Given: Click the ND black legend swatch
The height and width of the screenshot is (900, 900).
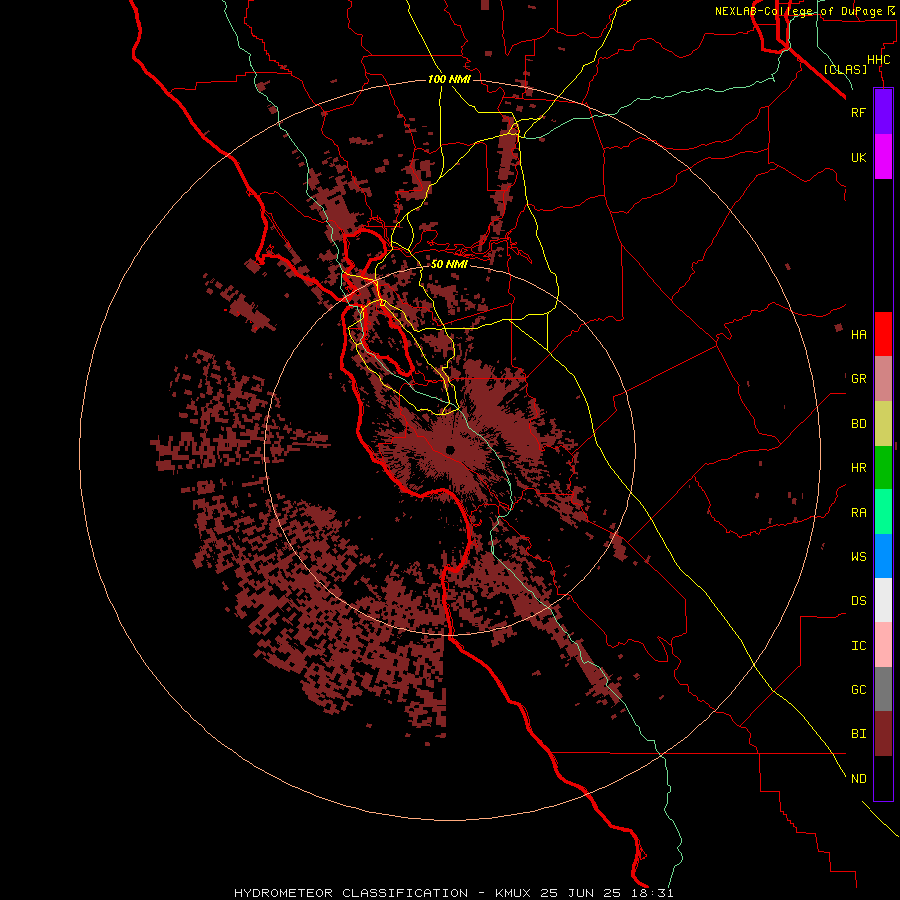Looking at the screenshot, I should coord(883,778).
